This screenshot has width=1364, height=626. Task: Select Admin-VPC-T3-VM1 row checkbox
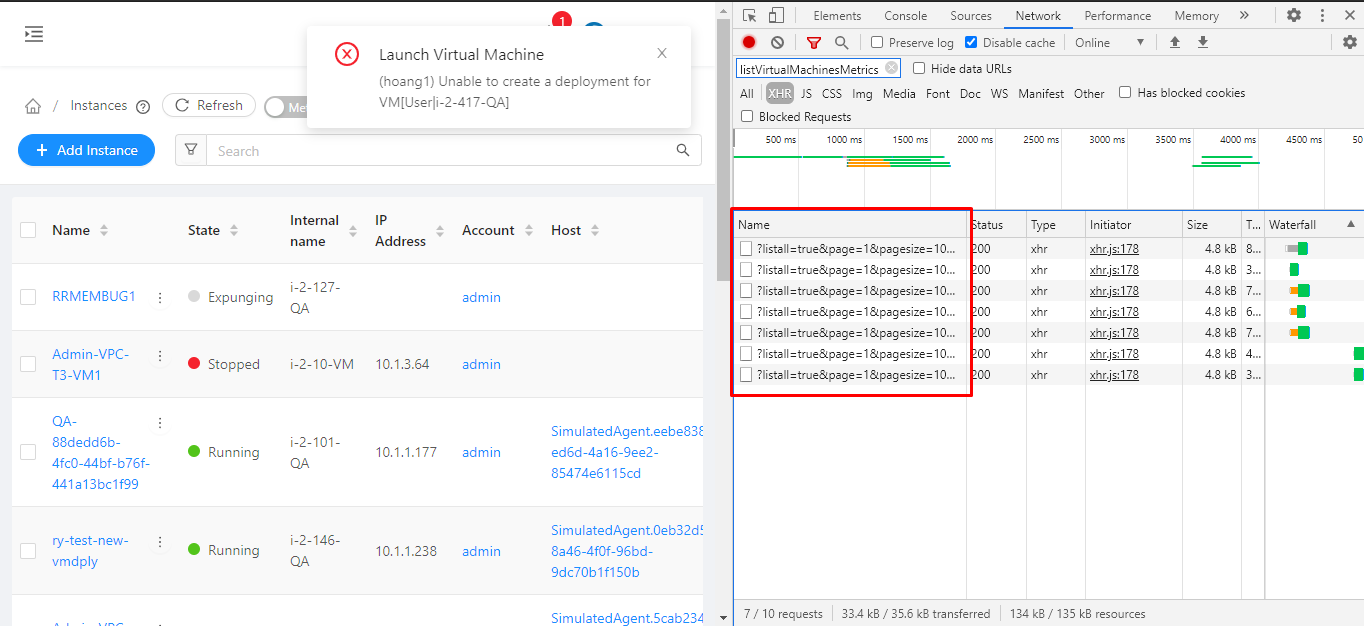(x=28, y=364)
